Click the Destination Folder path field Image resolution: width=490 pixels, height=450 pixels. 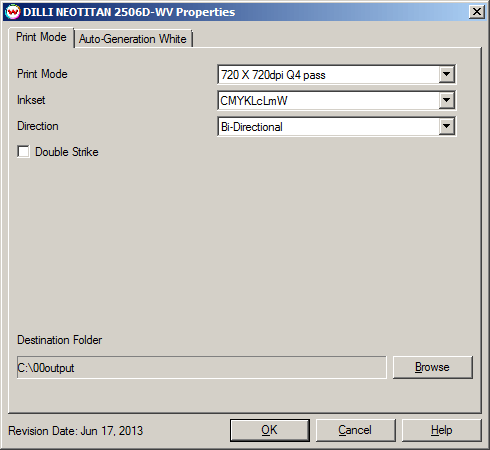[x=202, y=367]
